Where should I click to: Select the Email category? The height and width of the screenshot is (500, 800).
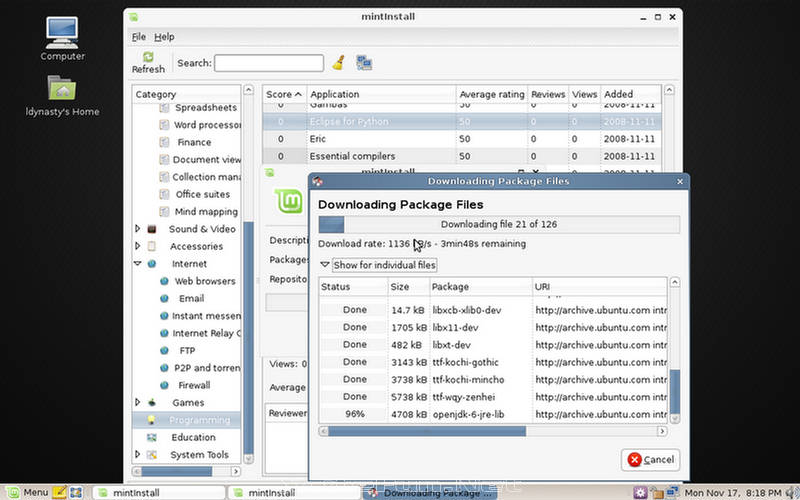(191, 298)
